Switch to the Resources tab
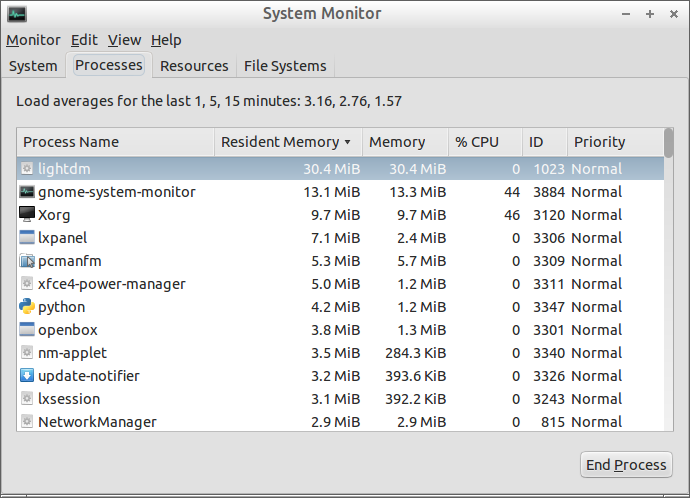This screenshot has height=498, width=690. [x=194, y=66]
